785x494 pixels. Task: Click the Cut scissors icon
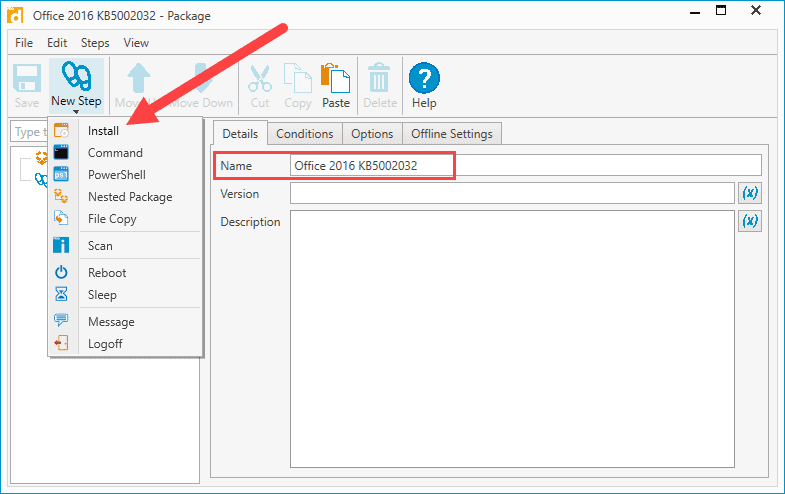(x=260, y=79)
